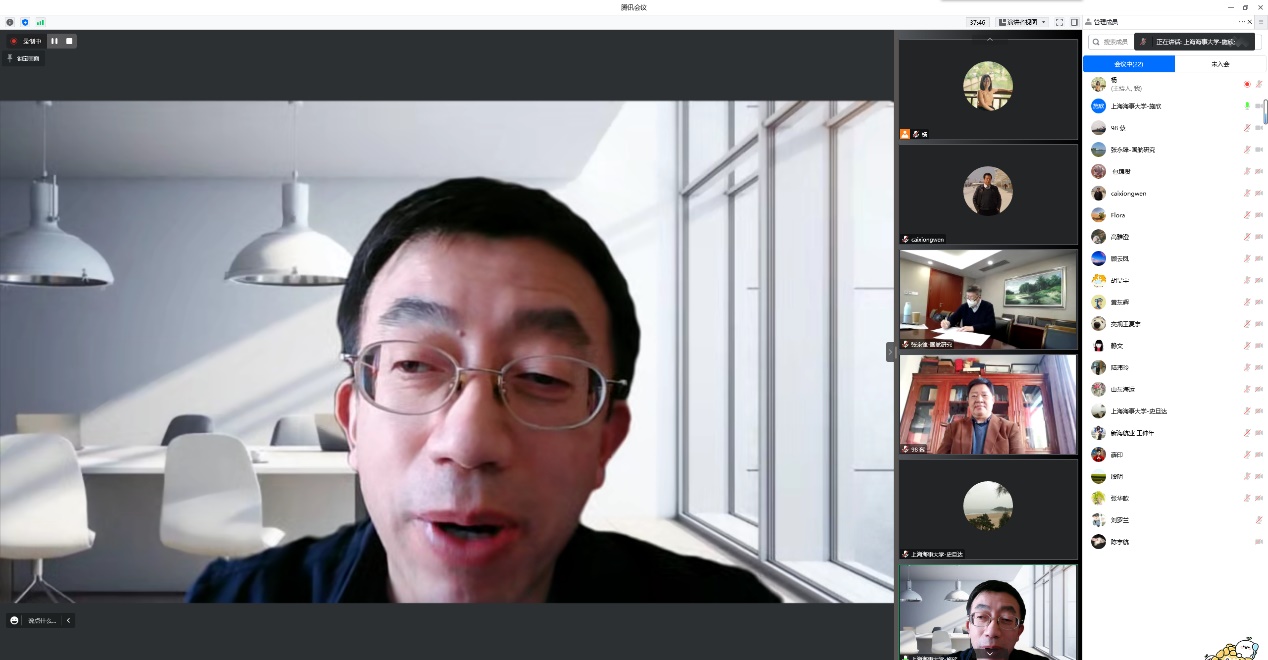
Task: Toggle microphone for Flora in member list
Action: 1246,215
